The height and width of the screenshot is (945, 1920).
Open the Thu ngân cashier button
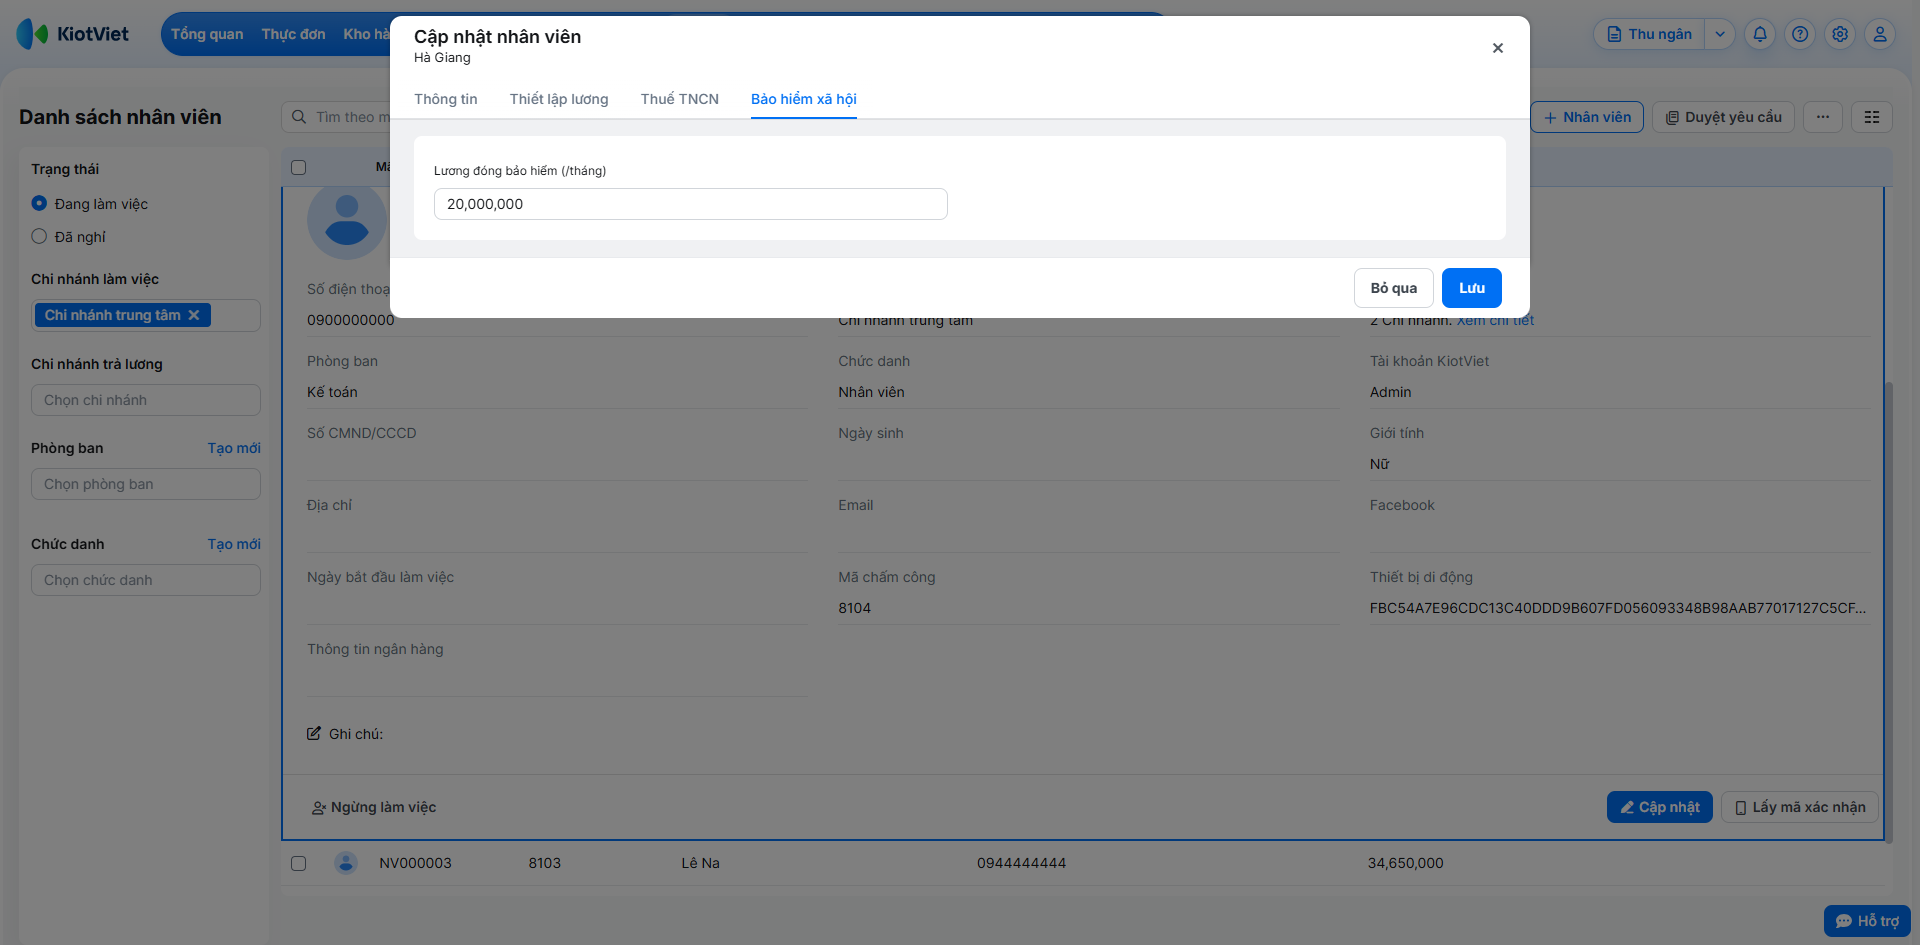(1649, 34)
